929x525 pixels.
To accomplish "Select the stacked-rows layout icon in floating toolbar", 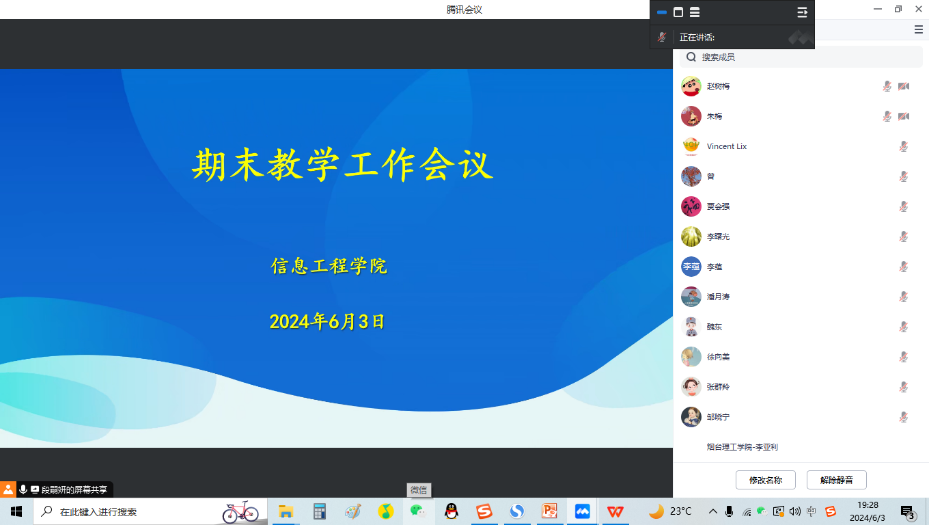I will tap(694, 12).
